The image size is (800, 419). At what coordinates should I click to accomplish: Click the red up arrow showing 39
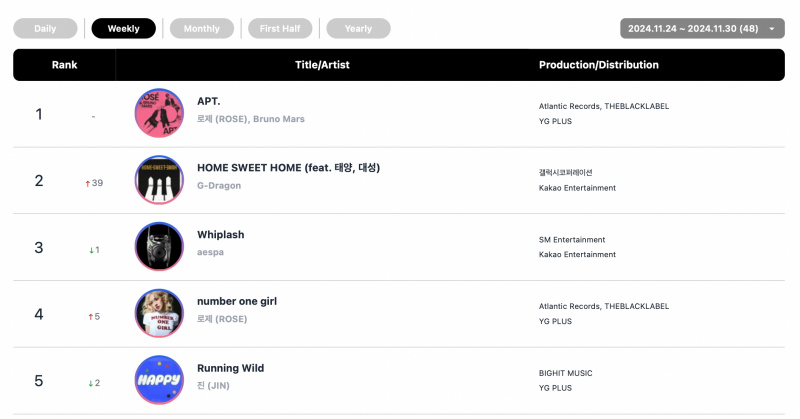(88, 183)
